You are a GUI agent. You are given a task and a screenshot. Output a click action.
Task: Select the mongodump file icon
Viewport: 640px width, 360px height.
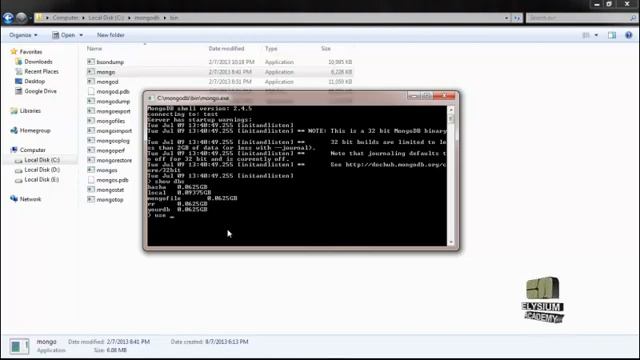click(x=91, y=101)
